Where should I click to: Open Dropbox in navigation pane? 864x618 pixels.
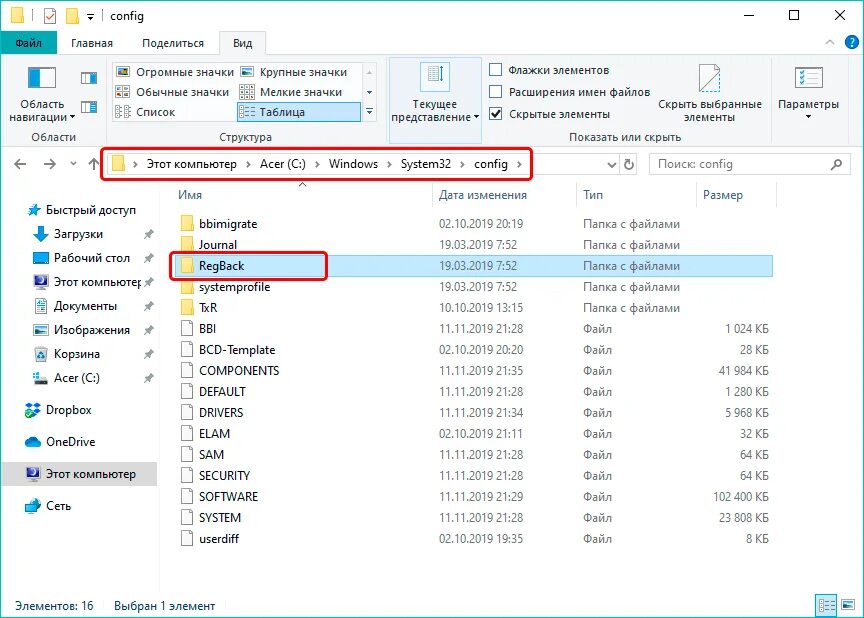pyautogui.click(x=58, y=410)
